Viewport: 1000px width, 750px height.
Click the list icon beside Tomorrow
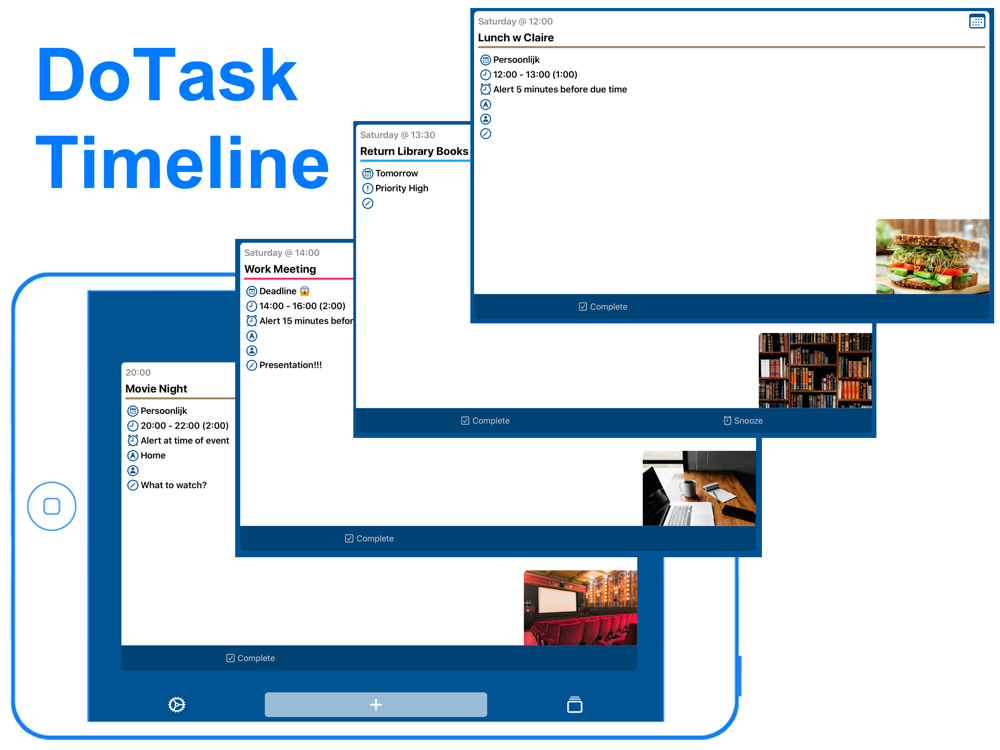pos(367,173)
